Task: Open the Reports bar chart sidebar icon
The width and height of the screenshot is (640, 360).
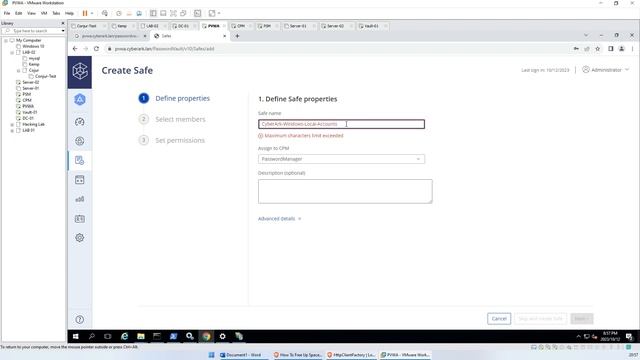Action: pyautogui.click(x=80, y=199)
